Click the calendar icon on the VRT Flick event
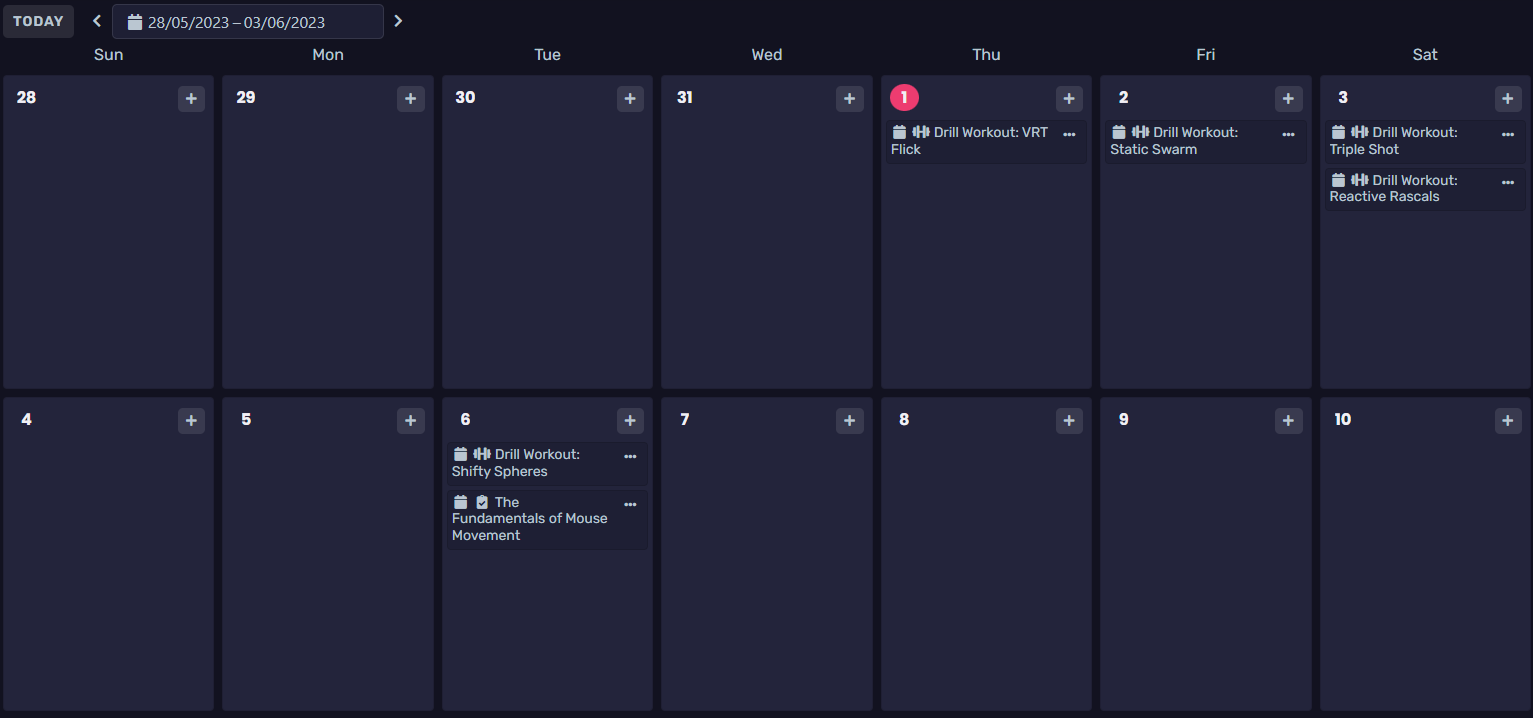Image resolution: width=1533 pixels, height=718 pixels. pos(898,131)
